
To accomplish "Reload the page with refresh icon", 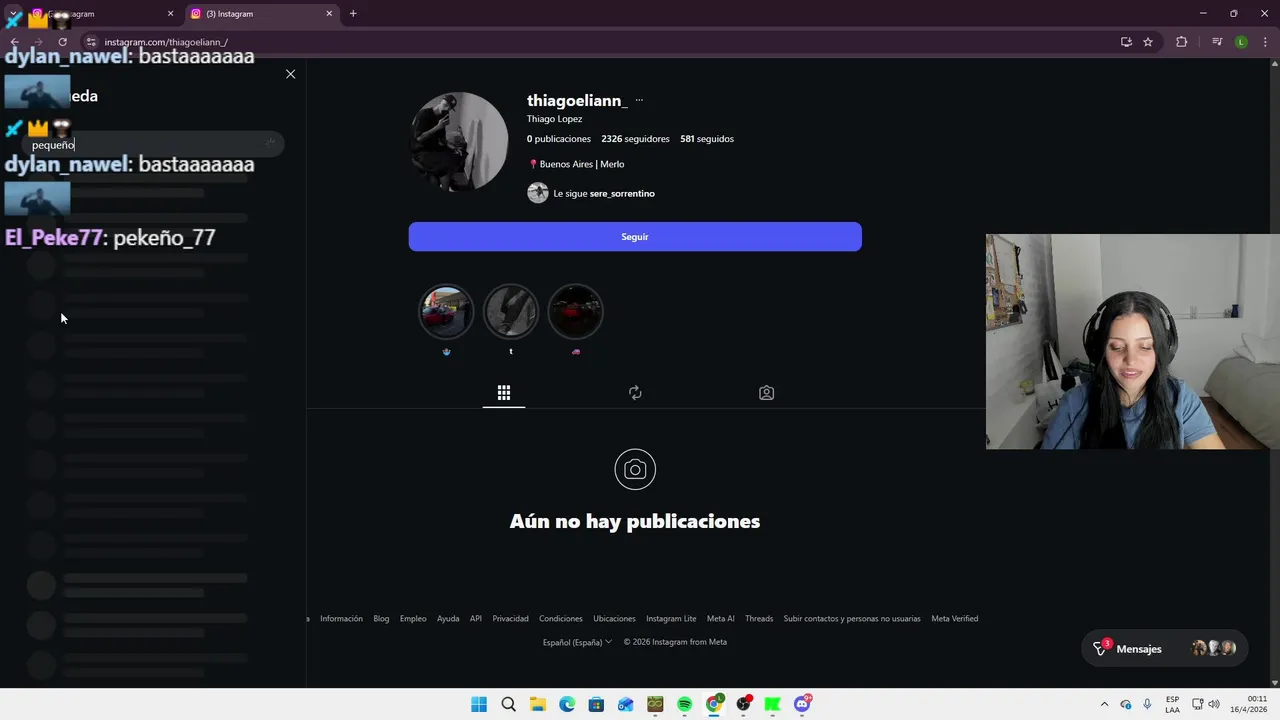I will [62, 42].
